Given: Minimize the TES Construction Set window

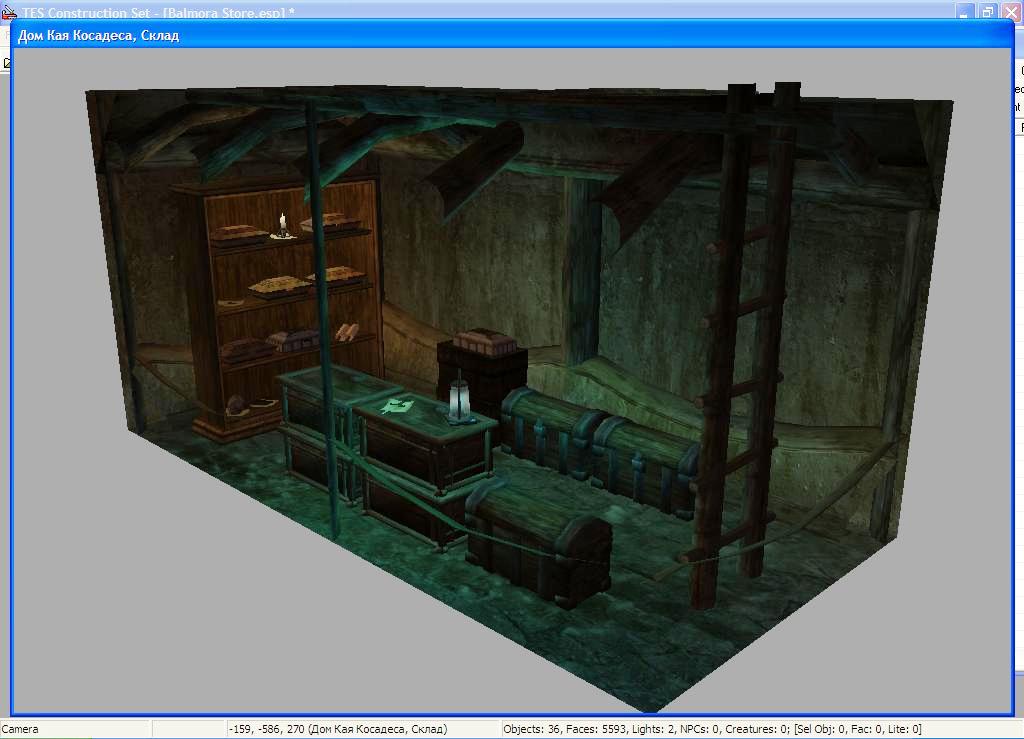Looking at the screenshot, I should coord(965,12).
